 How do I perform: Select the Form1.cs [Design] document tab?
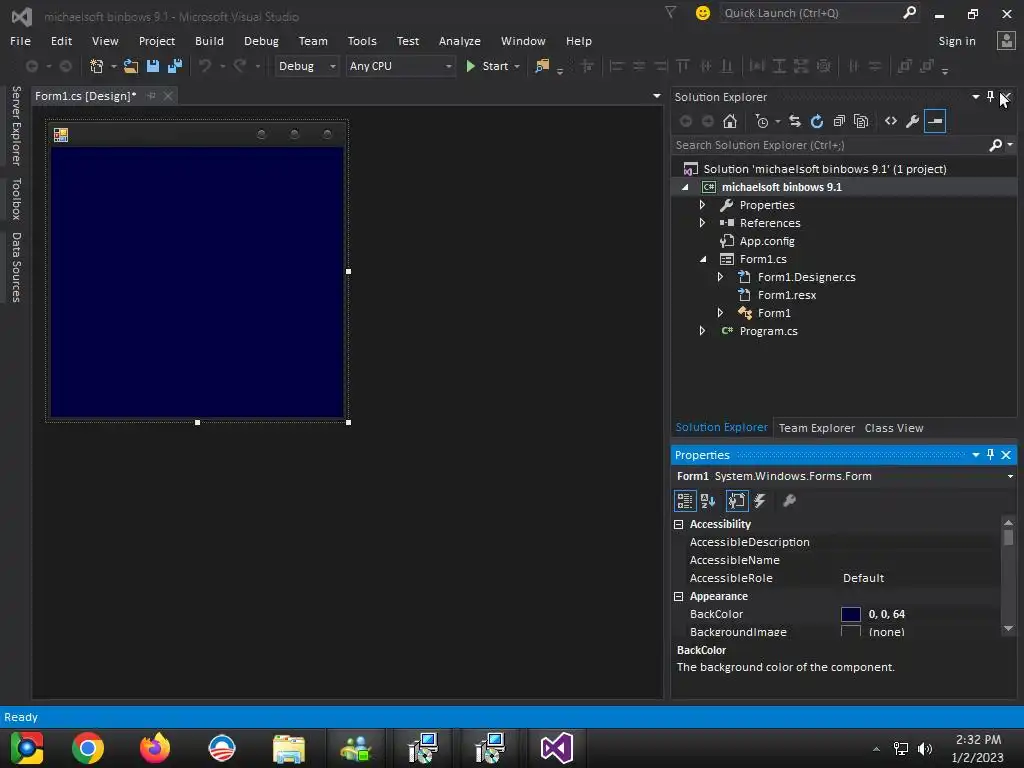86,96
